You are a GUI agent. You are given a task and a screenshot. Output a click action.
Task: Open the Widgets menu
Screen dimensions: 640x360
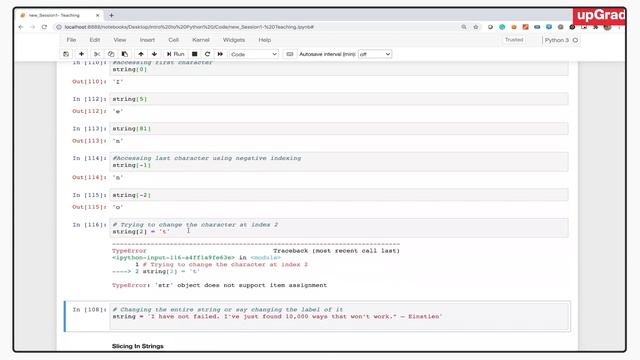pos(234,40)
